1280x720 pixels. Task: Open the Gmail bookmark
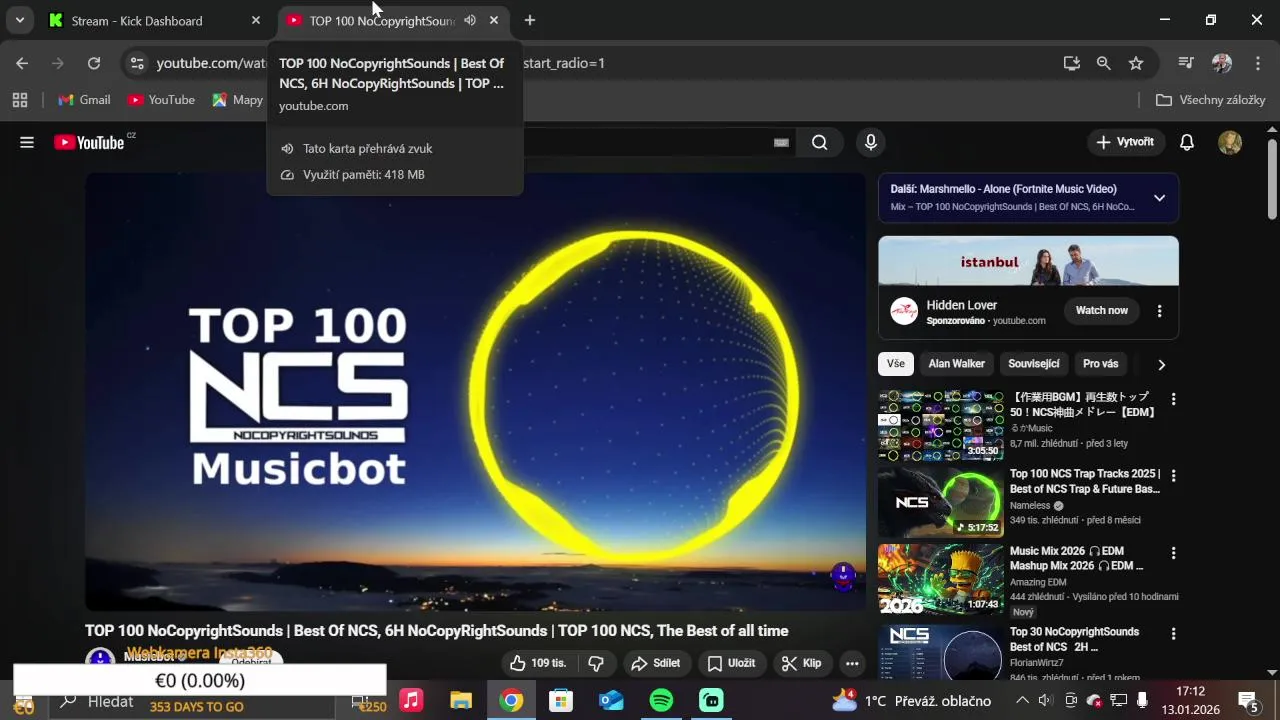(85, 100)
